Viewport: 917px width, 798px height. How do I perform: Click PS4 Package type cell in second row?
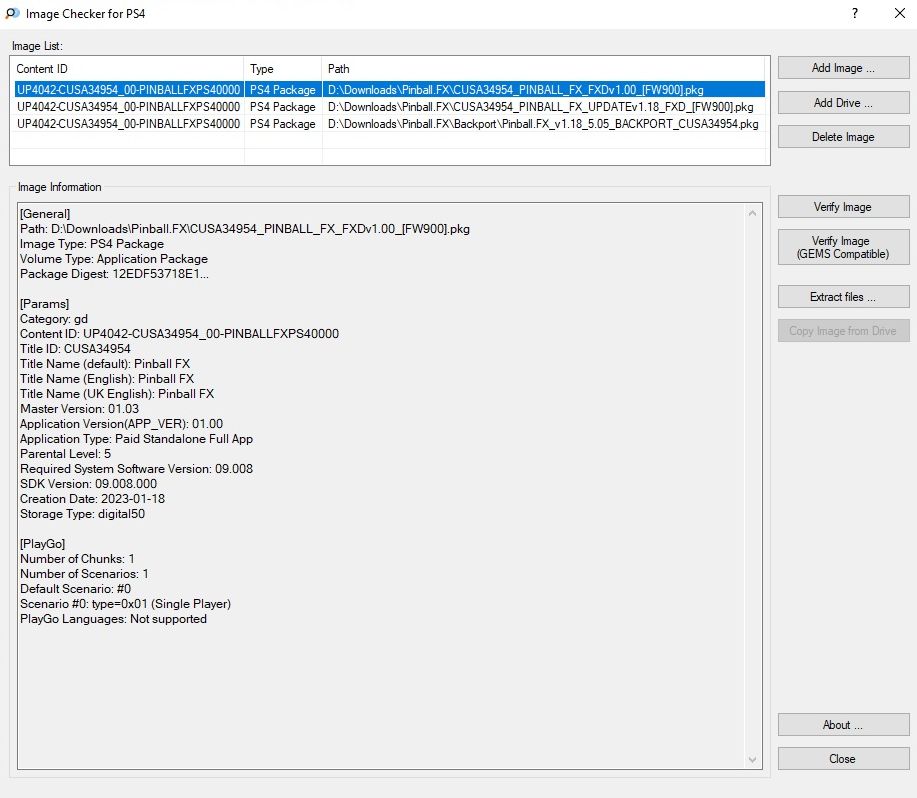(282, 107)
